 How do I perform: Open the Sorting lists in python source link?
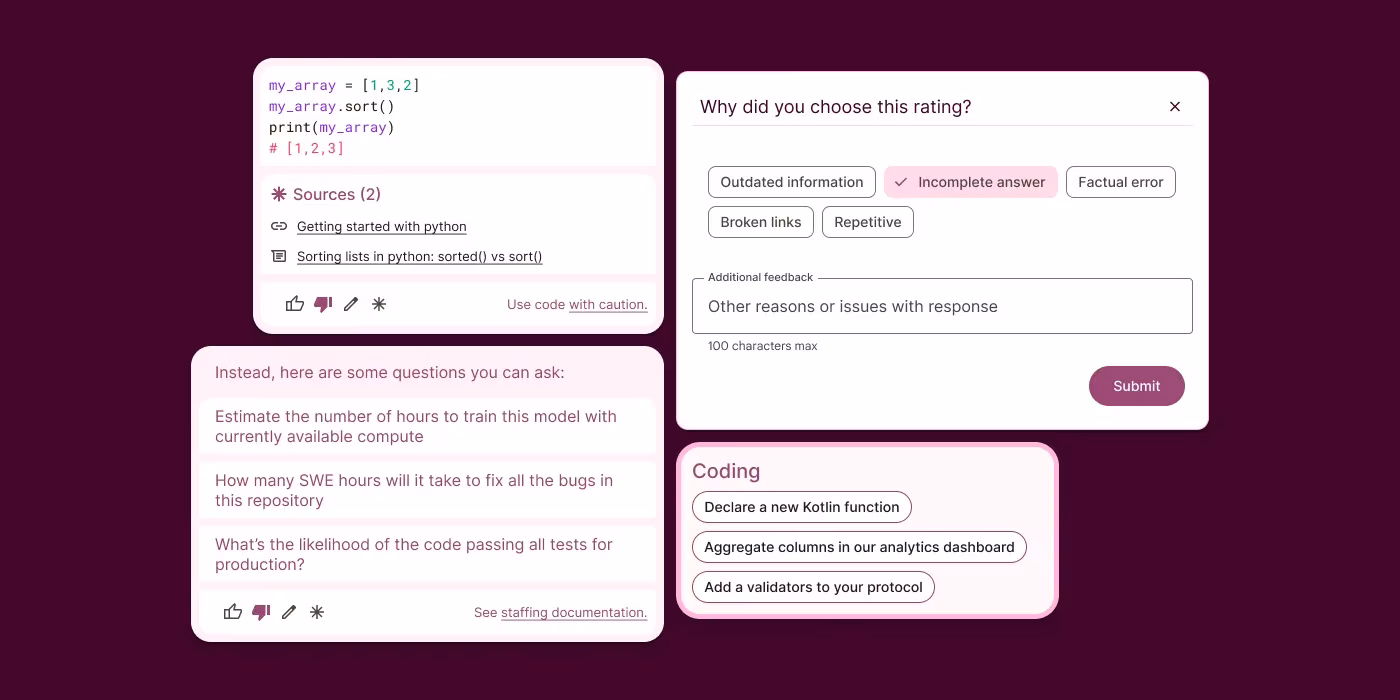point(419,257)
